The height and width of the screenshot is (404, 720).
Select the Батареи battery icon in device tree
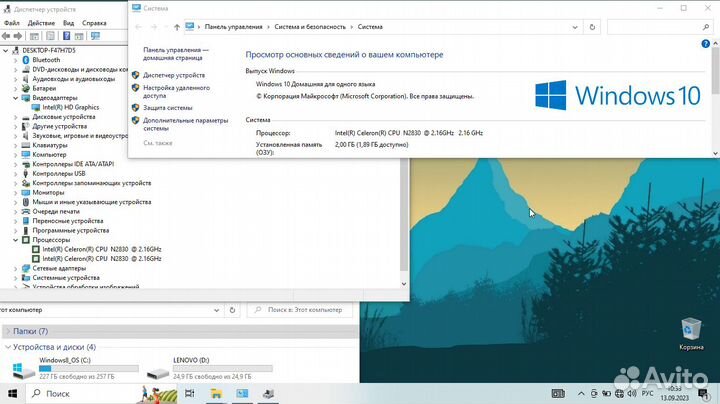click(x=26, y=88)
